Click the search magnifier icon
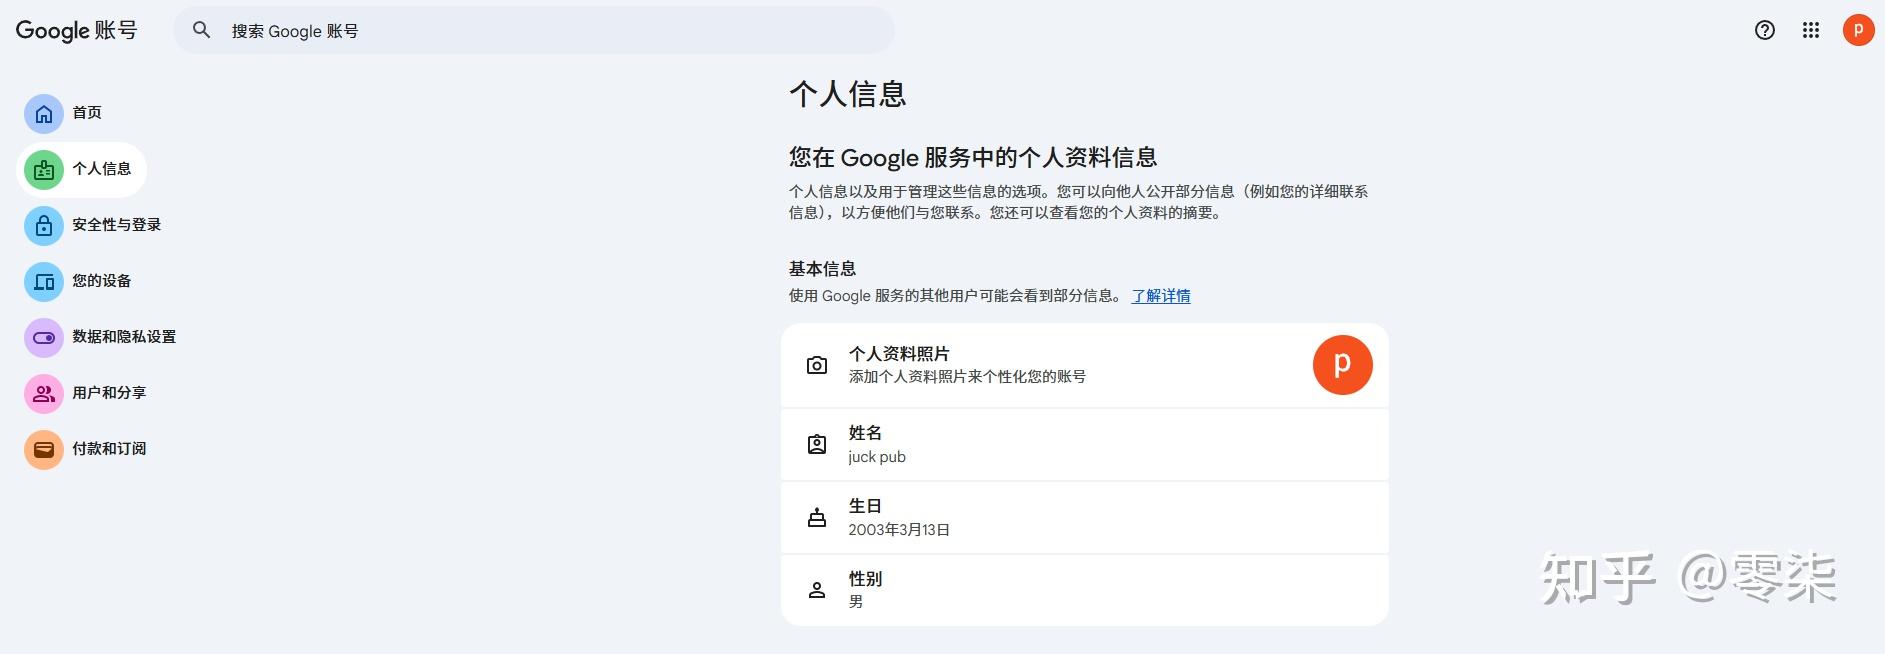This screenshot has width=1885, height=654. coord(201,30)
